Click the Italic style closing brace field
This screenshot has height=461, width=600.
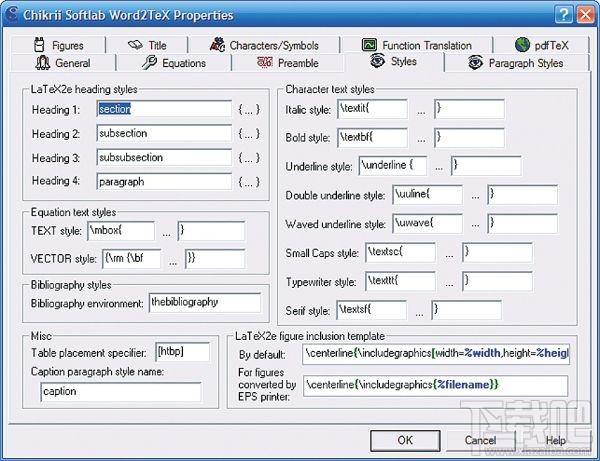click(x=469, y=109)
